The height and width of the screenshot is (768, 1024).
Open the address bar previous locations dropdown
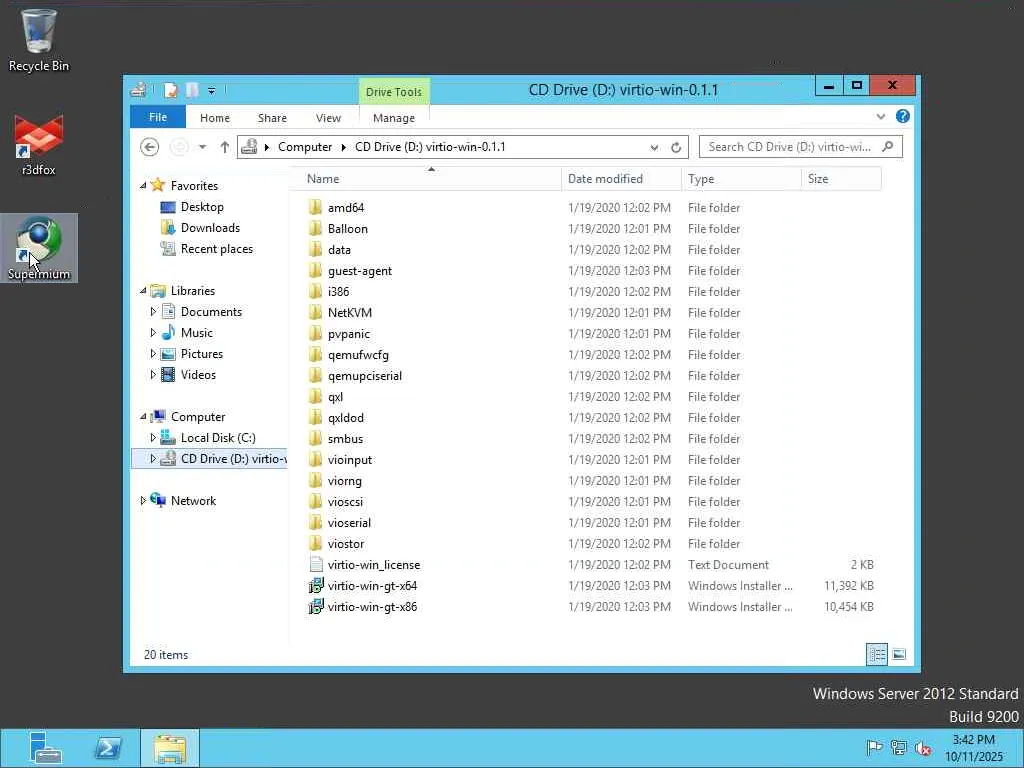coord(654,148)
